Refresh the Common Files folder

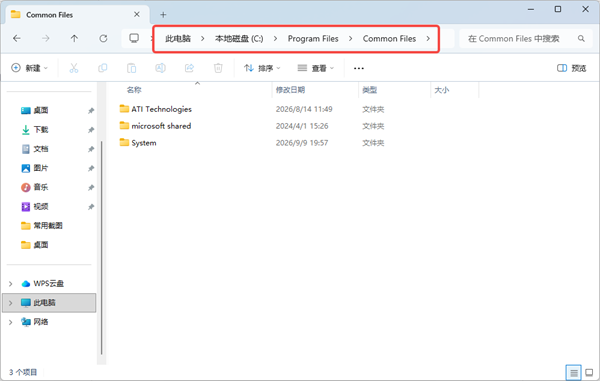tap(103, 38)
